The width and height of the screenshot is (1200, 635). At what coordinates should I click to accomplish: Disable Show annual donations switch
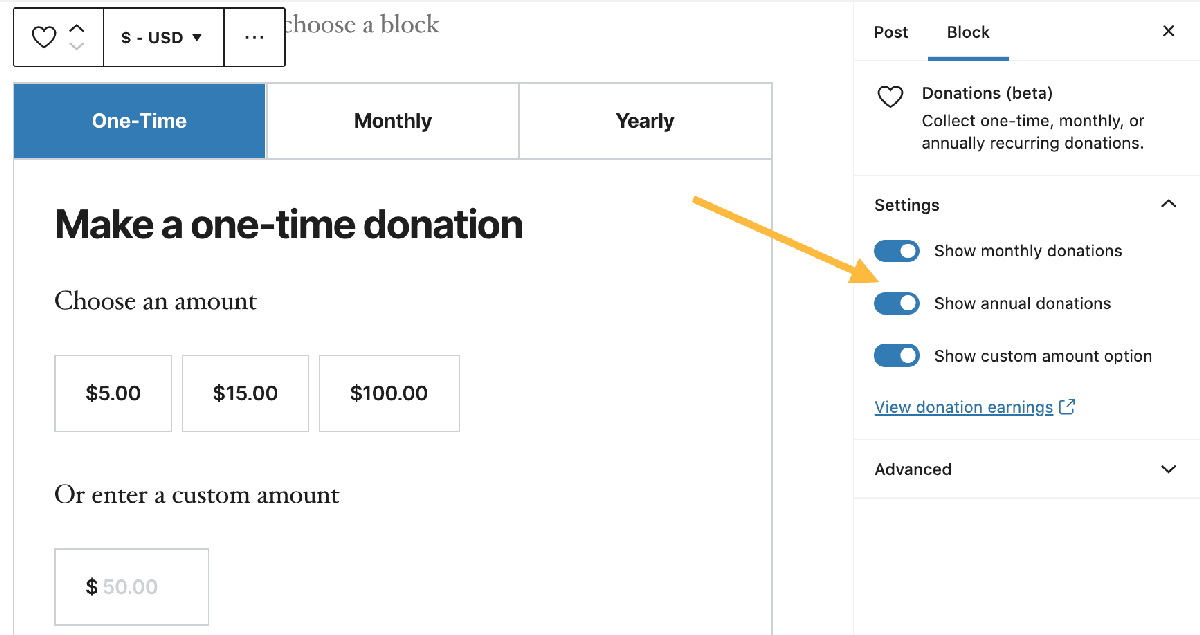pyautogui.click(x=897, y=304)
